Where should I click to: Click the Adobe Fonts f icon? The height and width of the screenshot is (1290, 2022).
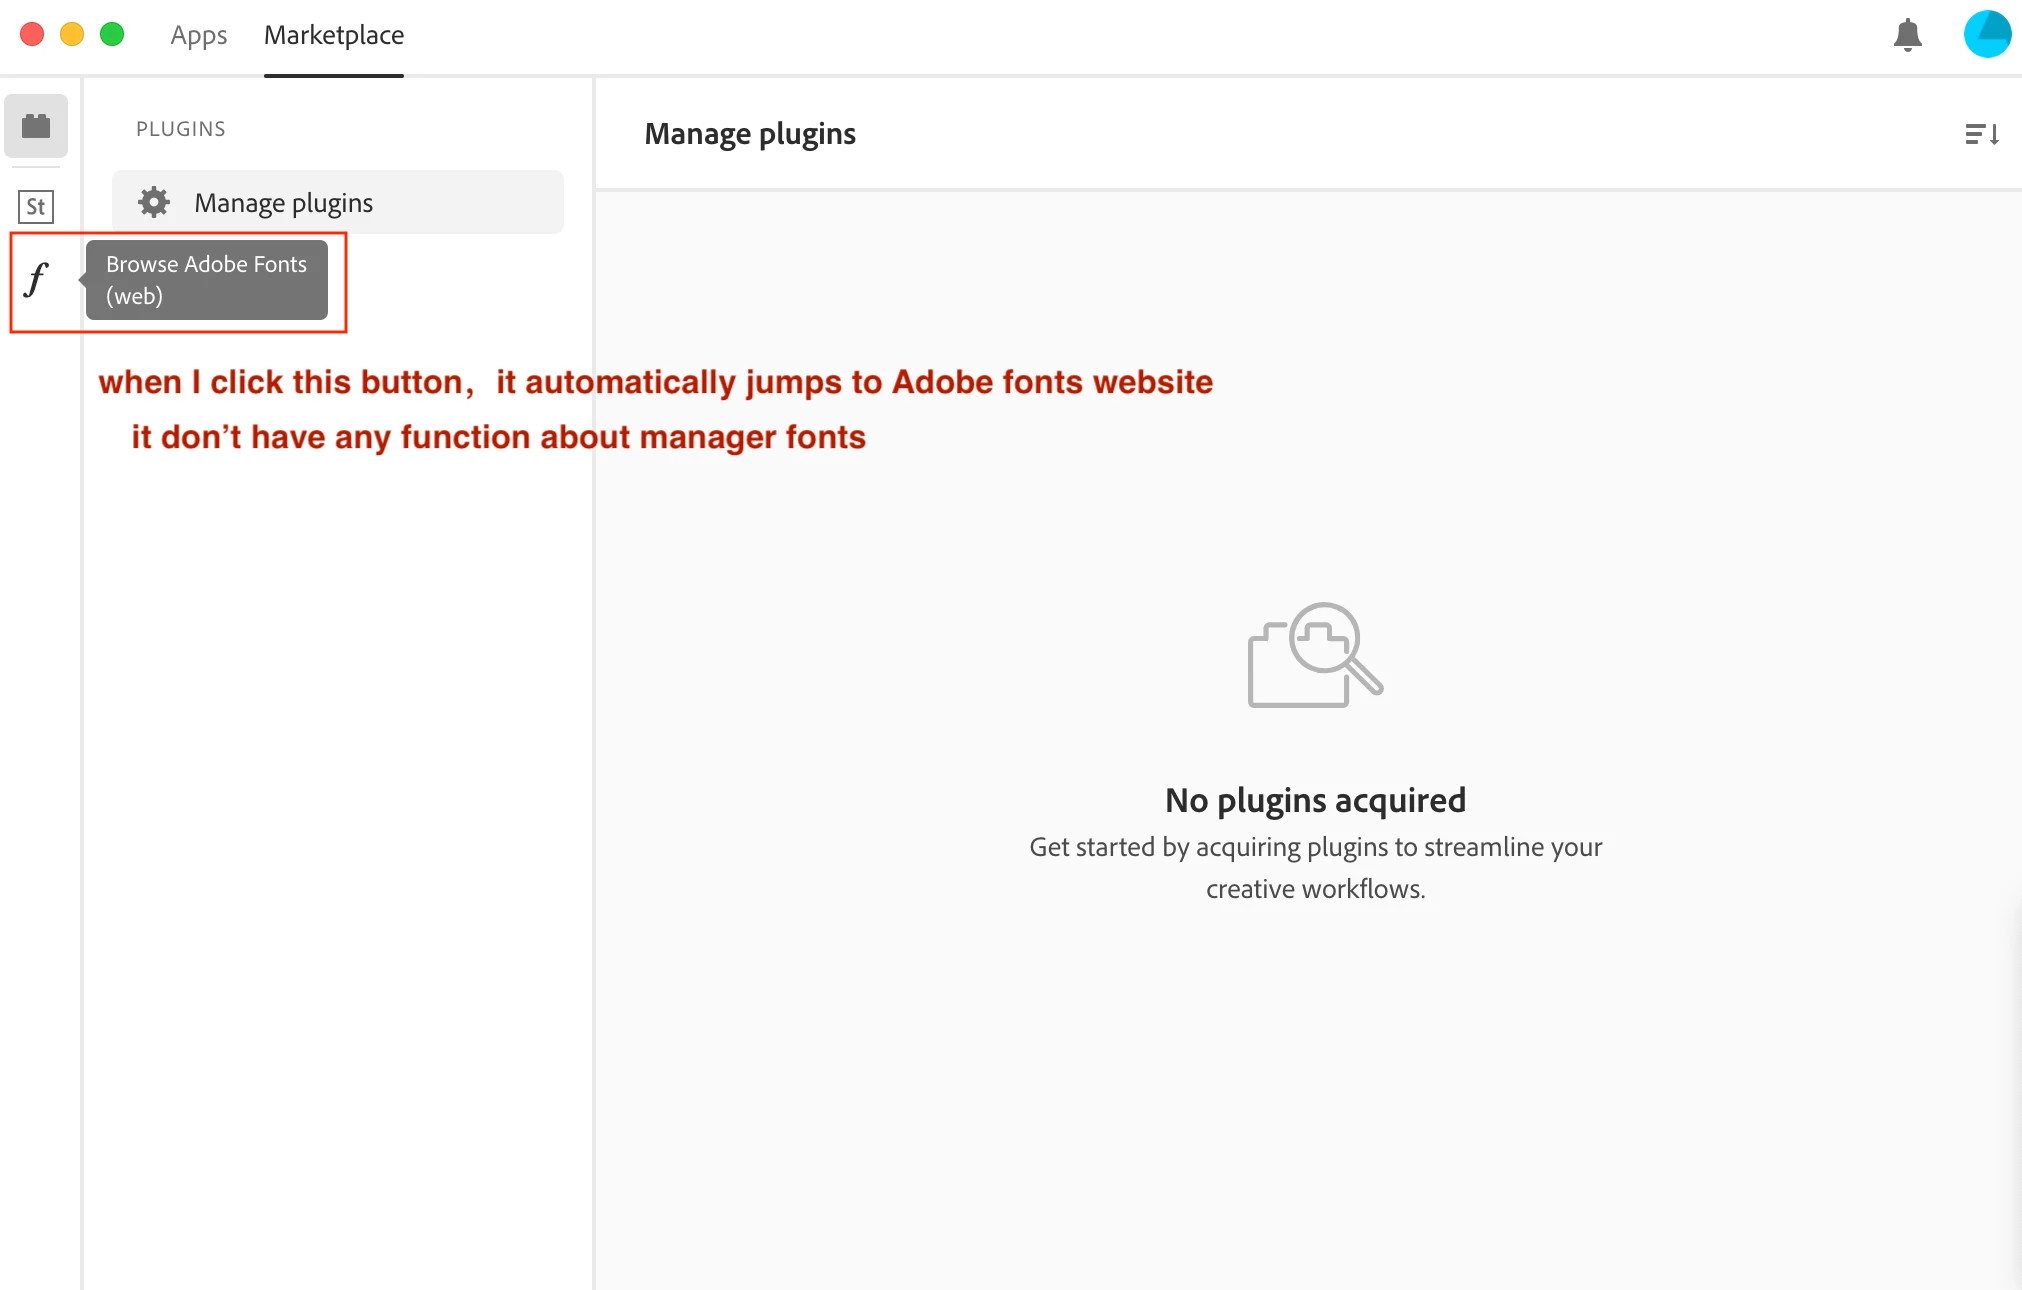[x=37, y=279]
